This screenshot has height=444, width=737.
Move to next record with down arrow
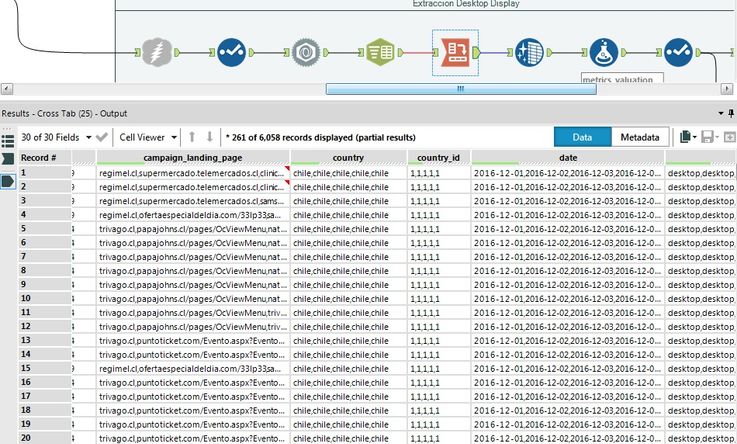[x=210, y=137]
